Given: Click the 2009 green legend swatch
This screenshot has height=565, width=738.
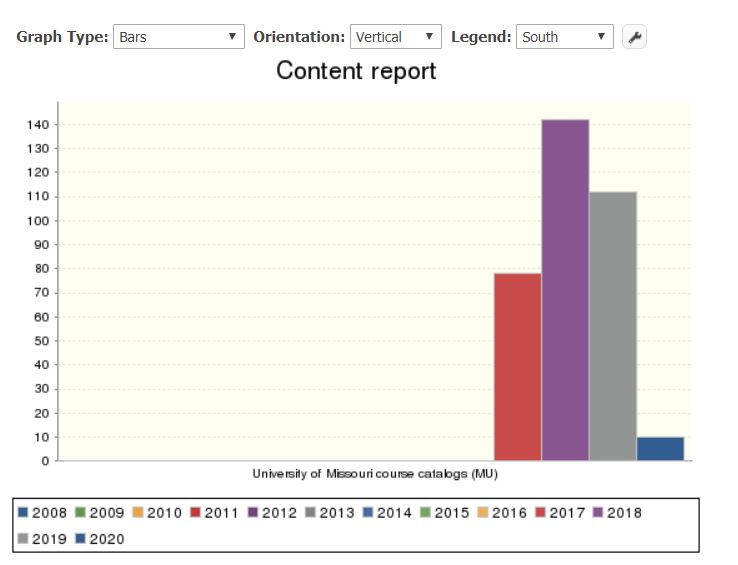Looking at the screenshot, I should tap(81, 513).
